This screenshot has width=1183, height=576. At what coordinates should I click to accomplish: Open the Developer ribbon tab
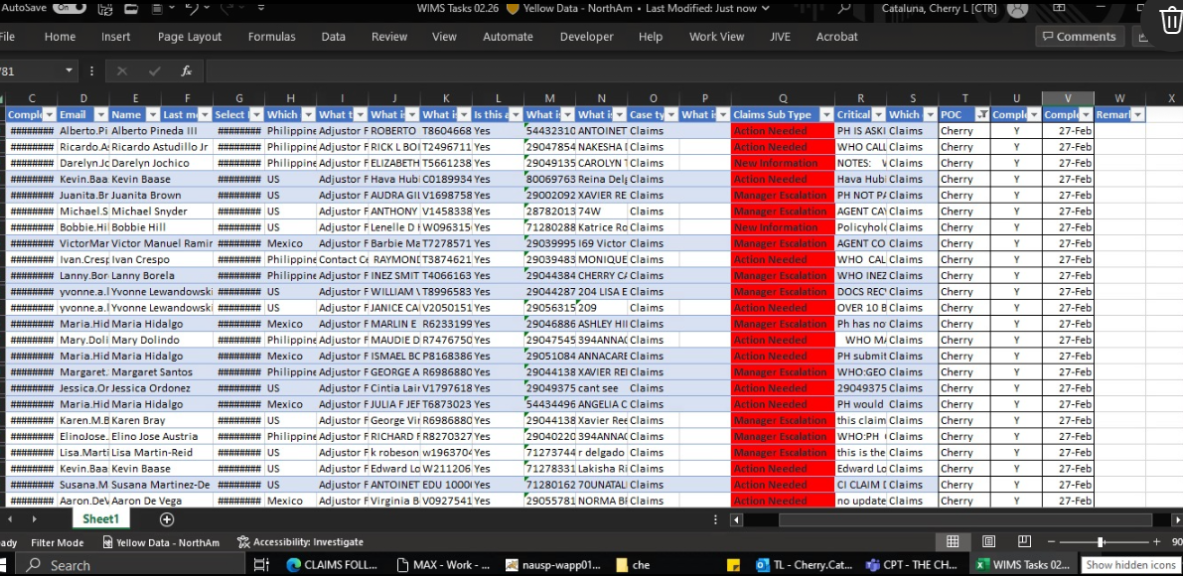click(x=587, y=36)
